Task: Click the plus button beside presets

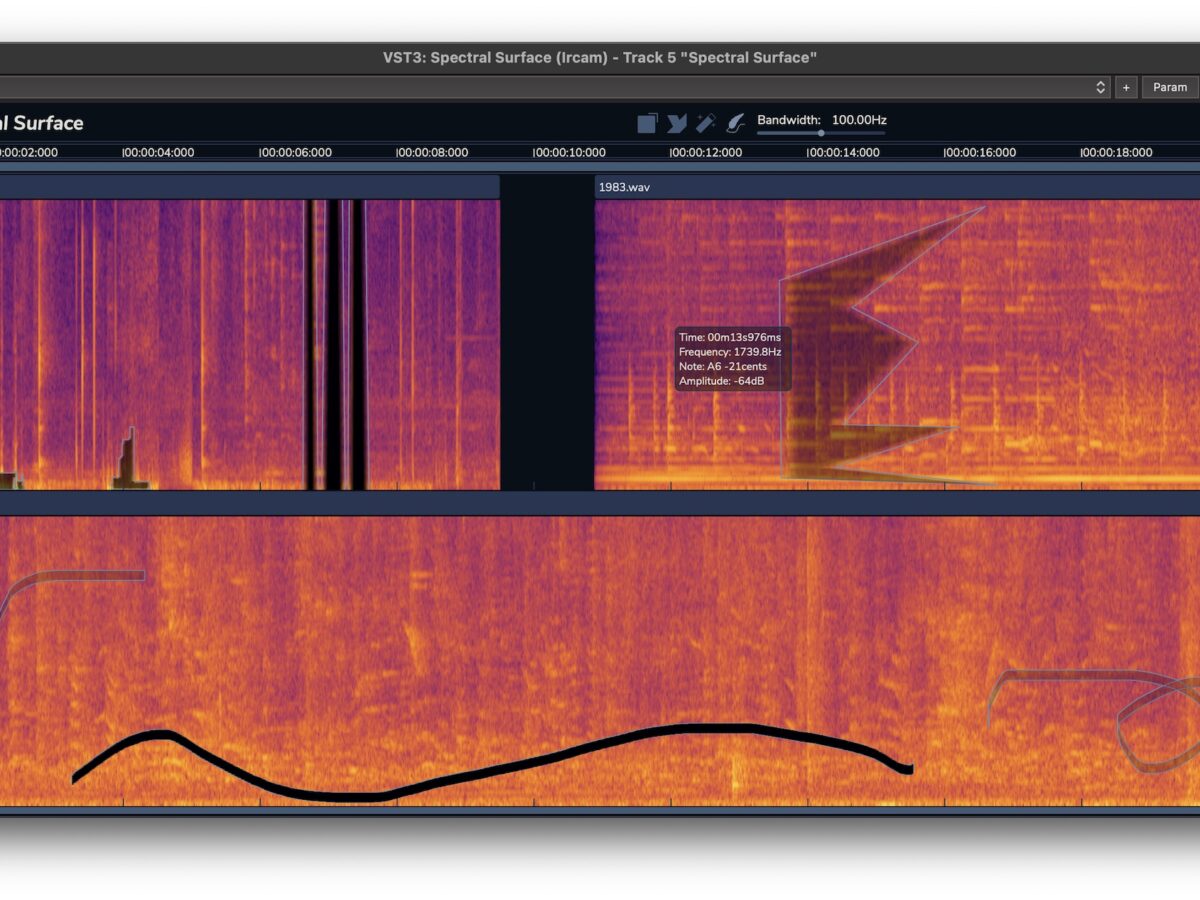Action: click(x=1126, y=87)
